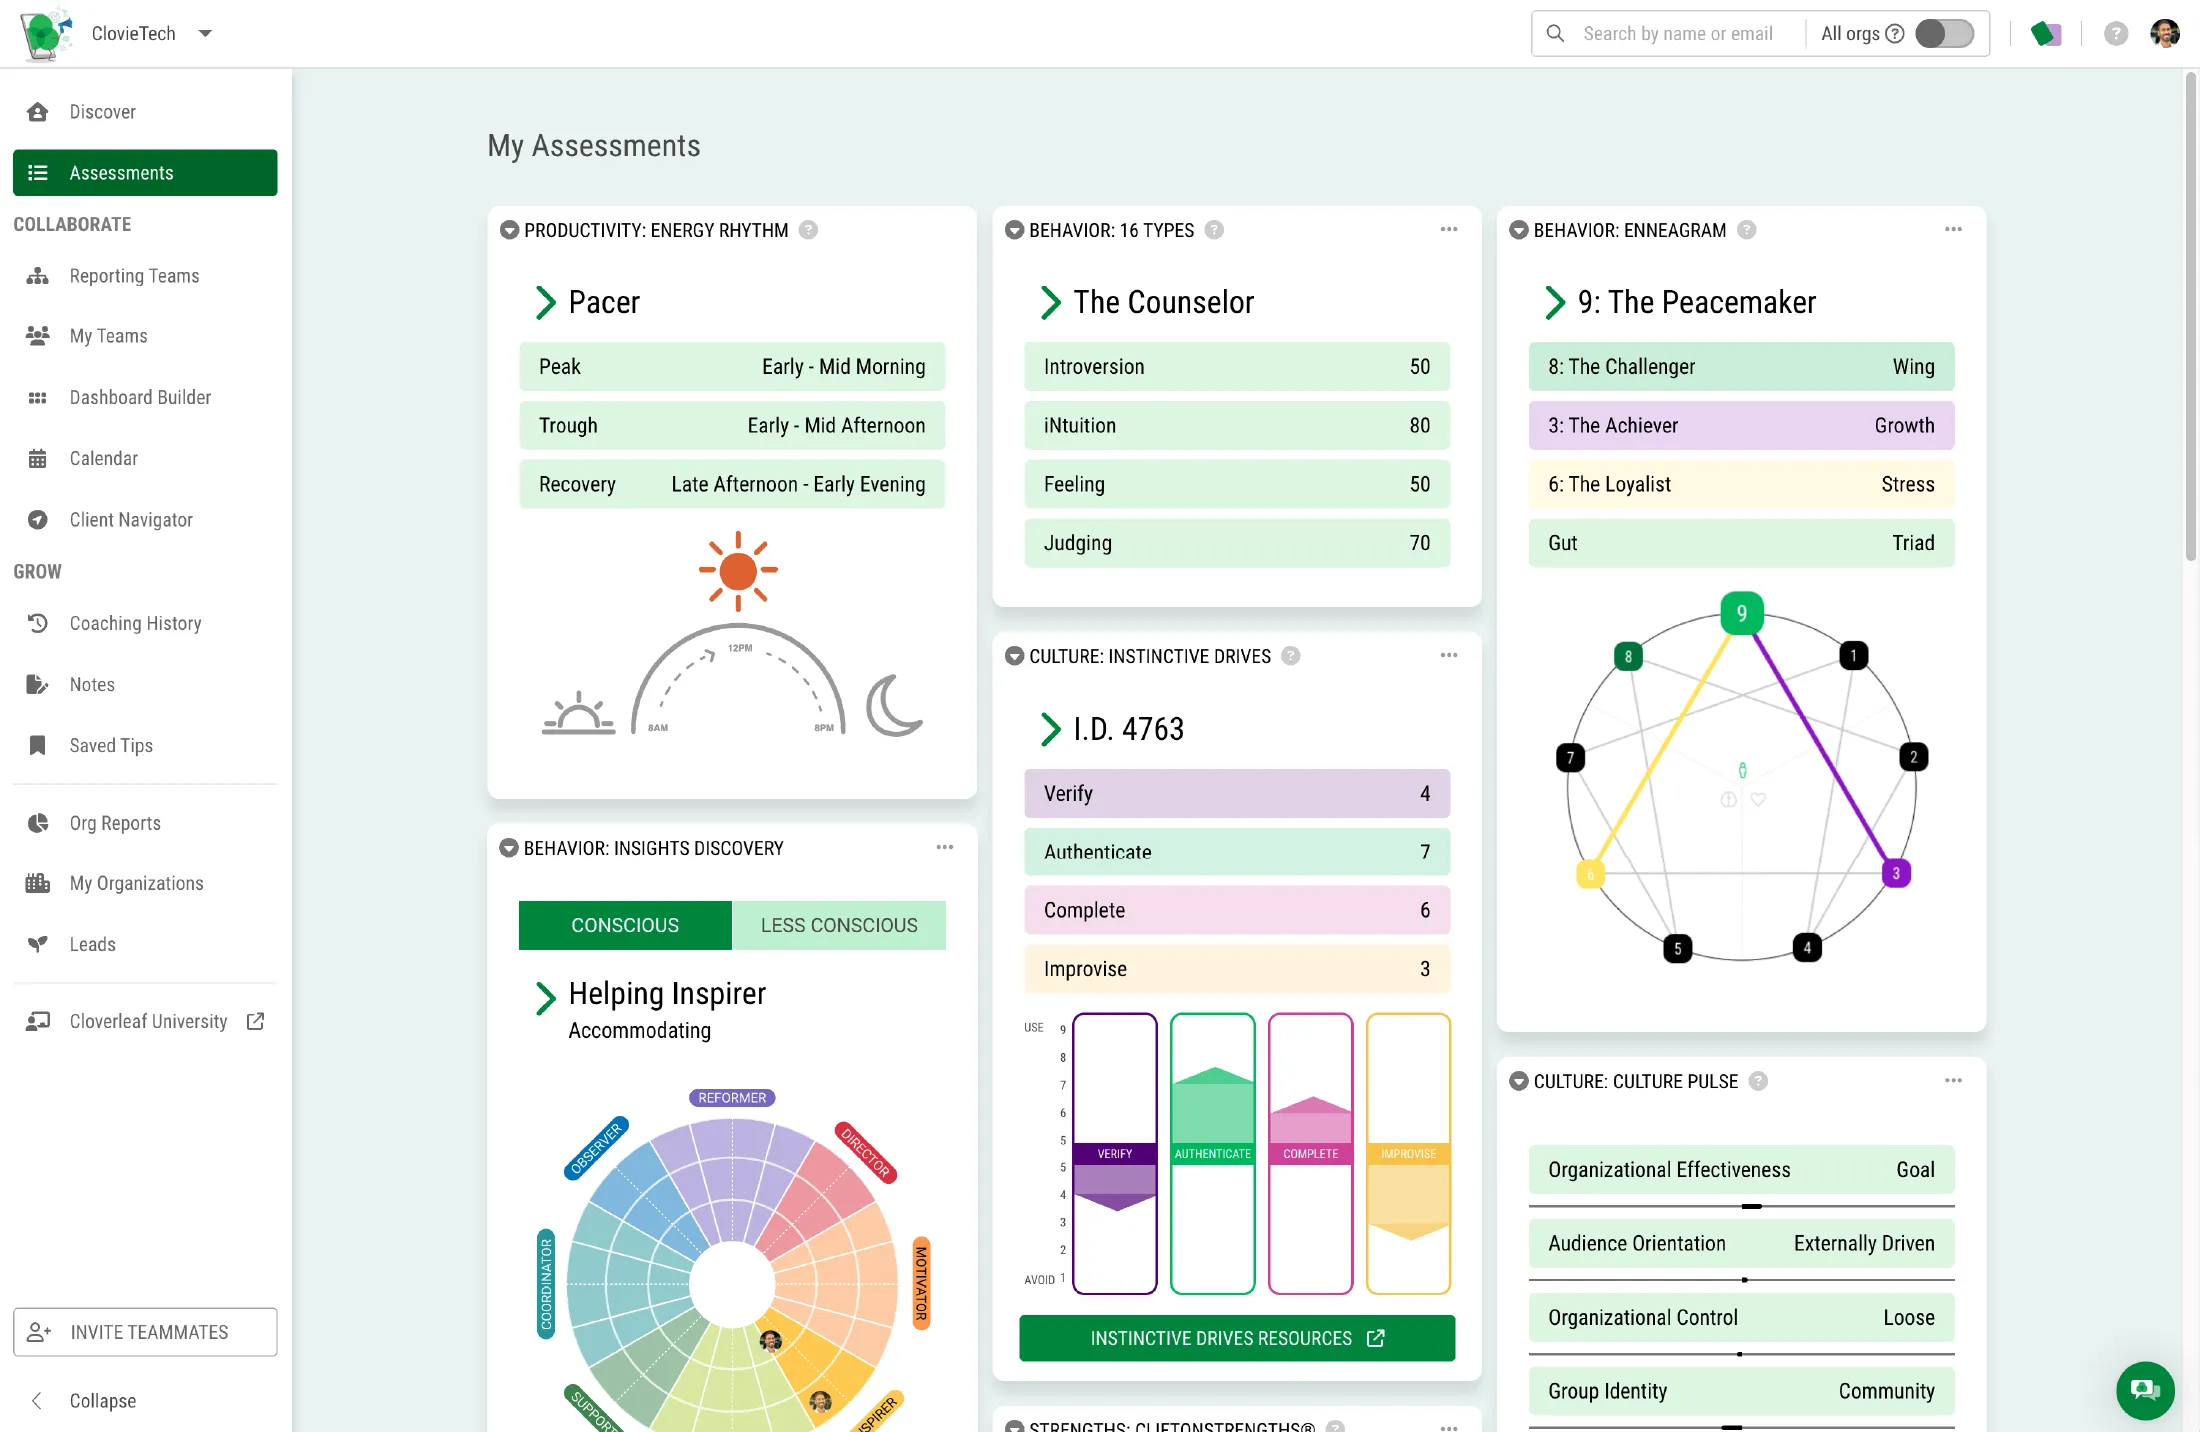
Task: Collapse the Behavior: Insights Discovery card
Action: coord(509,848)
